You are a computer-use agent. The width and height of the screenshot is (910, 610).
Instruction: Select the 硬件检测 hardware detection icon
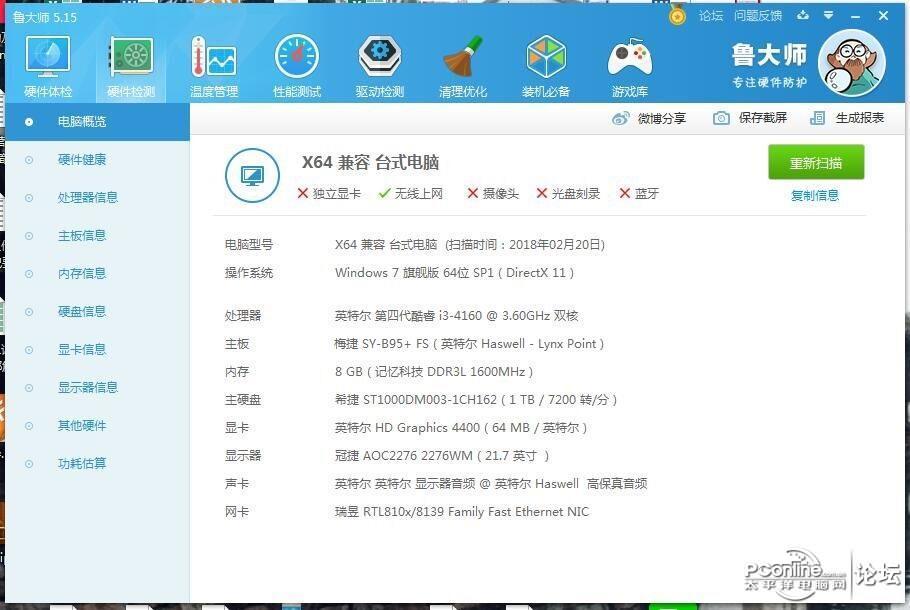131,67
